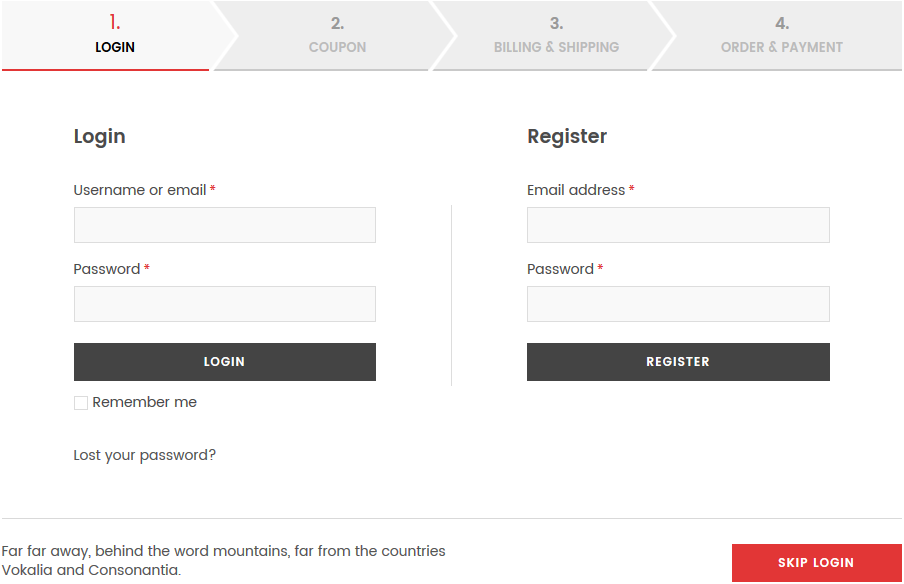Screen dimensions: 904x584
Task: Focus the Password field under Register
Action: (678, 303)
